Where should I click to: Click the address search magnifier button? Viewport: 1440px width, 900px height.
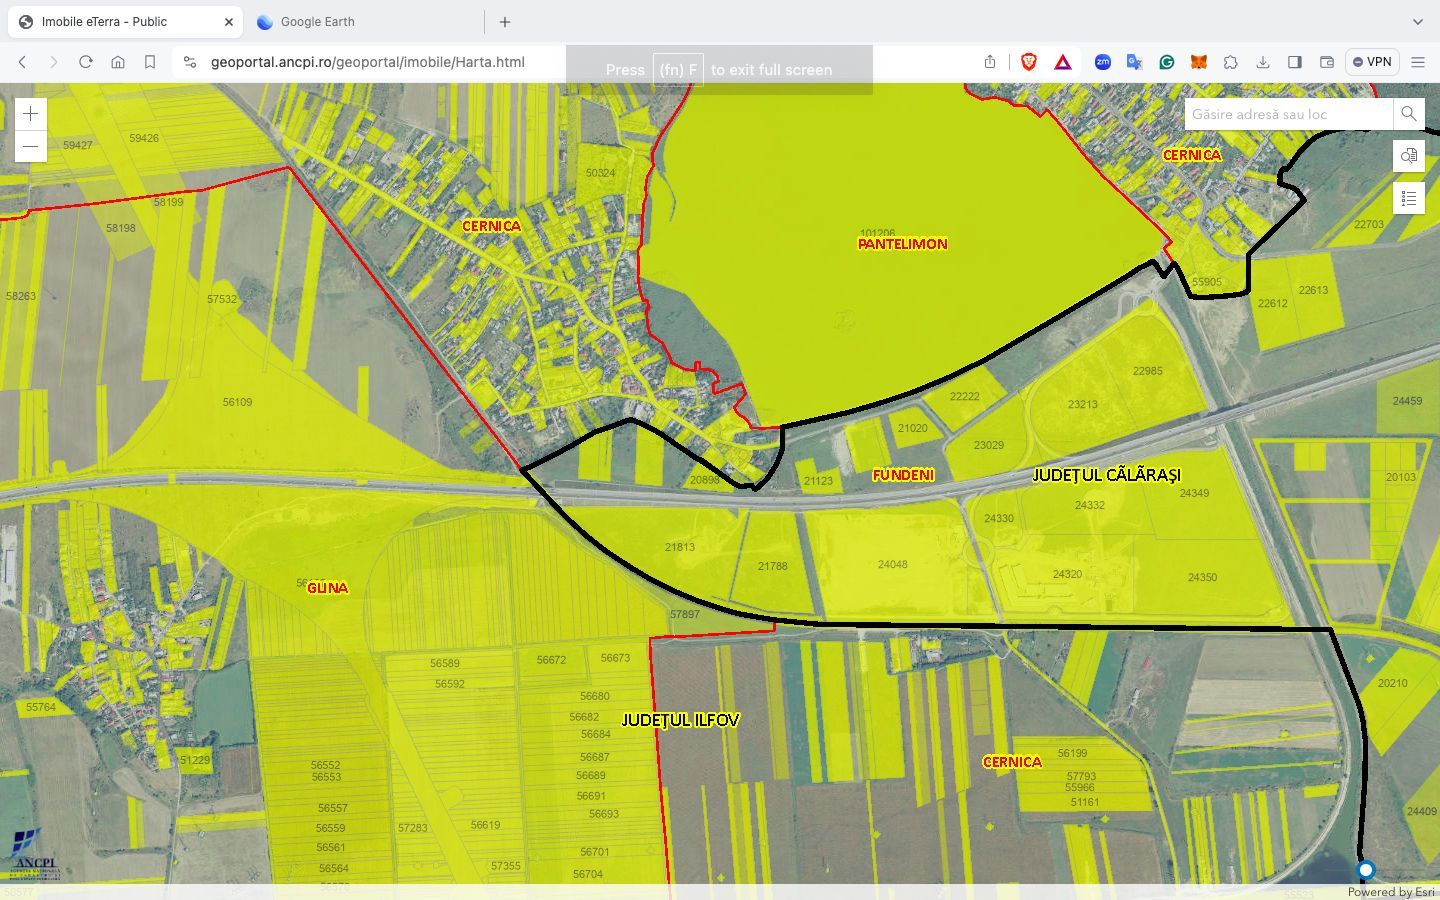pos(1408,114)
